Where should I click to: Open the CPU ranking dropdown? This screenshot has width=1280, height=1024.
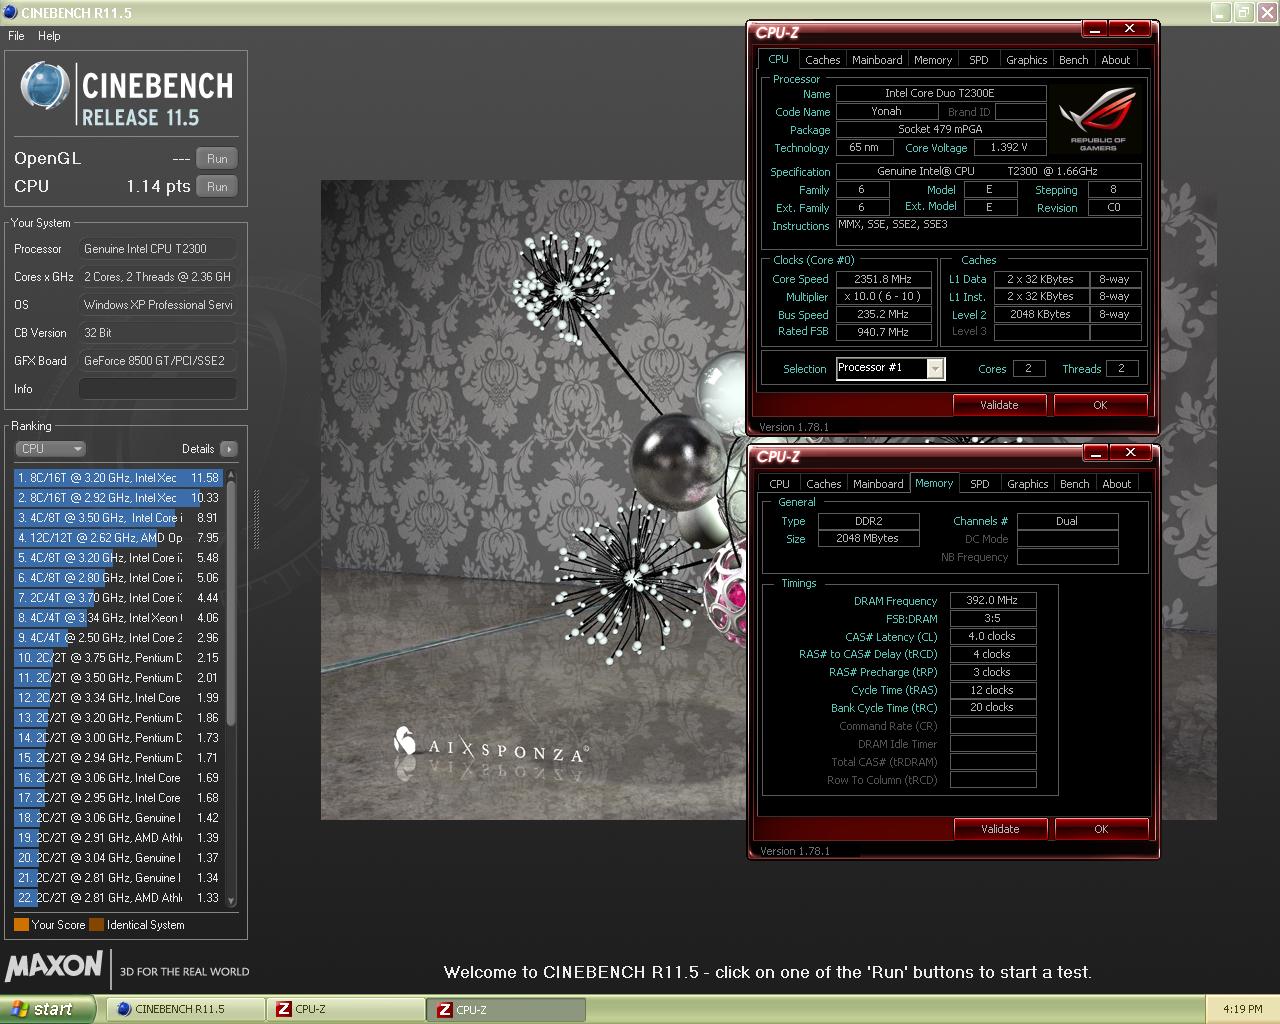(51, 449)
